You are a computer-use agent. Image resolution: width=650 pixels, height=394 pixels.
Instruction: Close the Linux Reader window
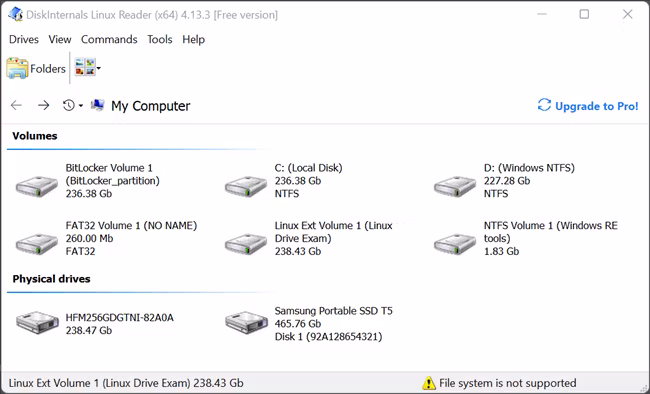(x=628, y=14)
